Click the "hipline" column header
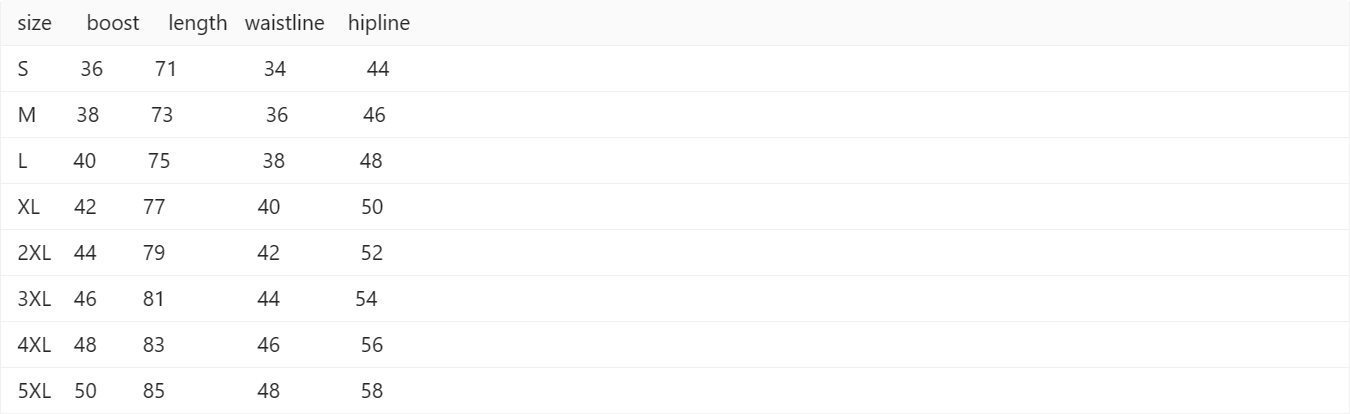The image size is (1350, 414). [379, 23]
